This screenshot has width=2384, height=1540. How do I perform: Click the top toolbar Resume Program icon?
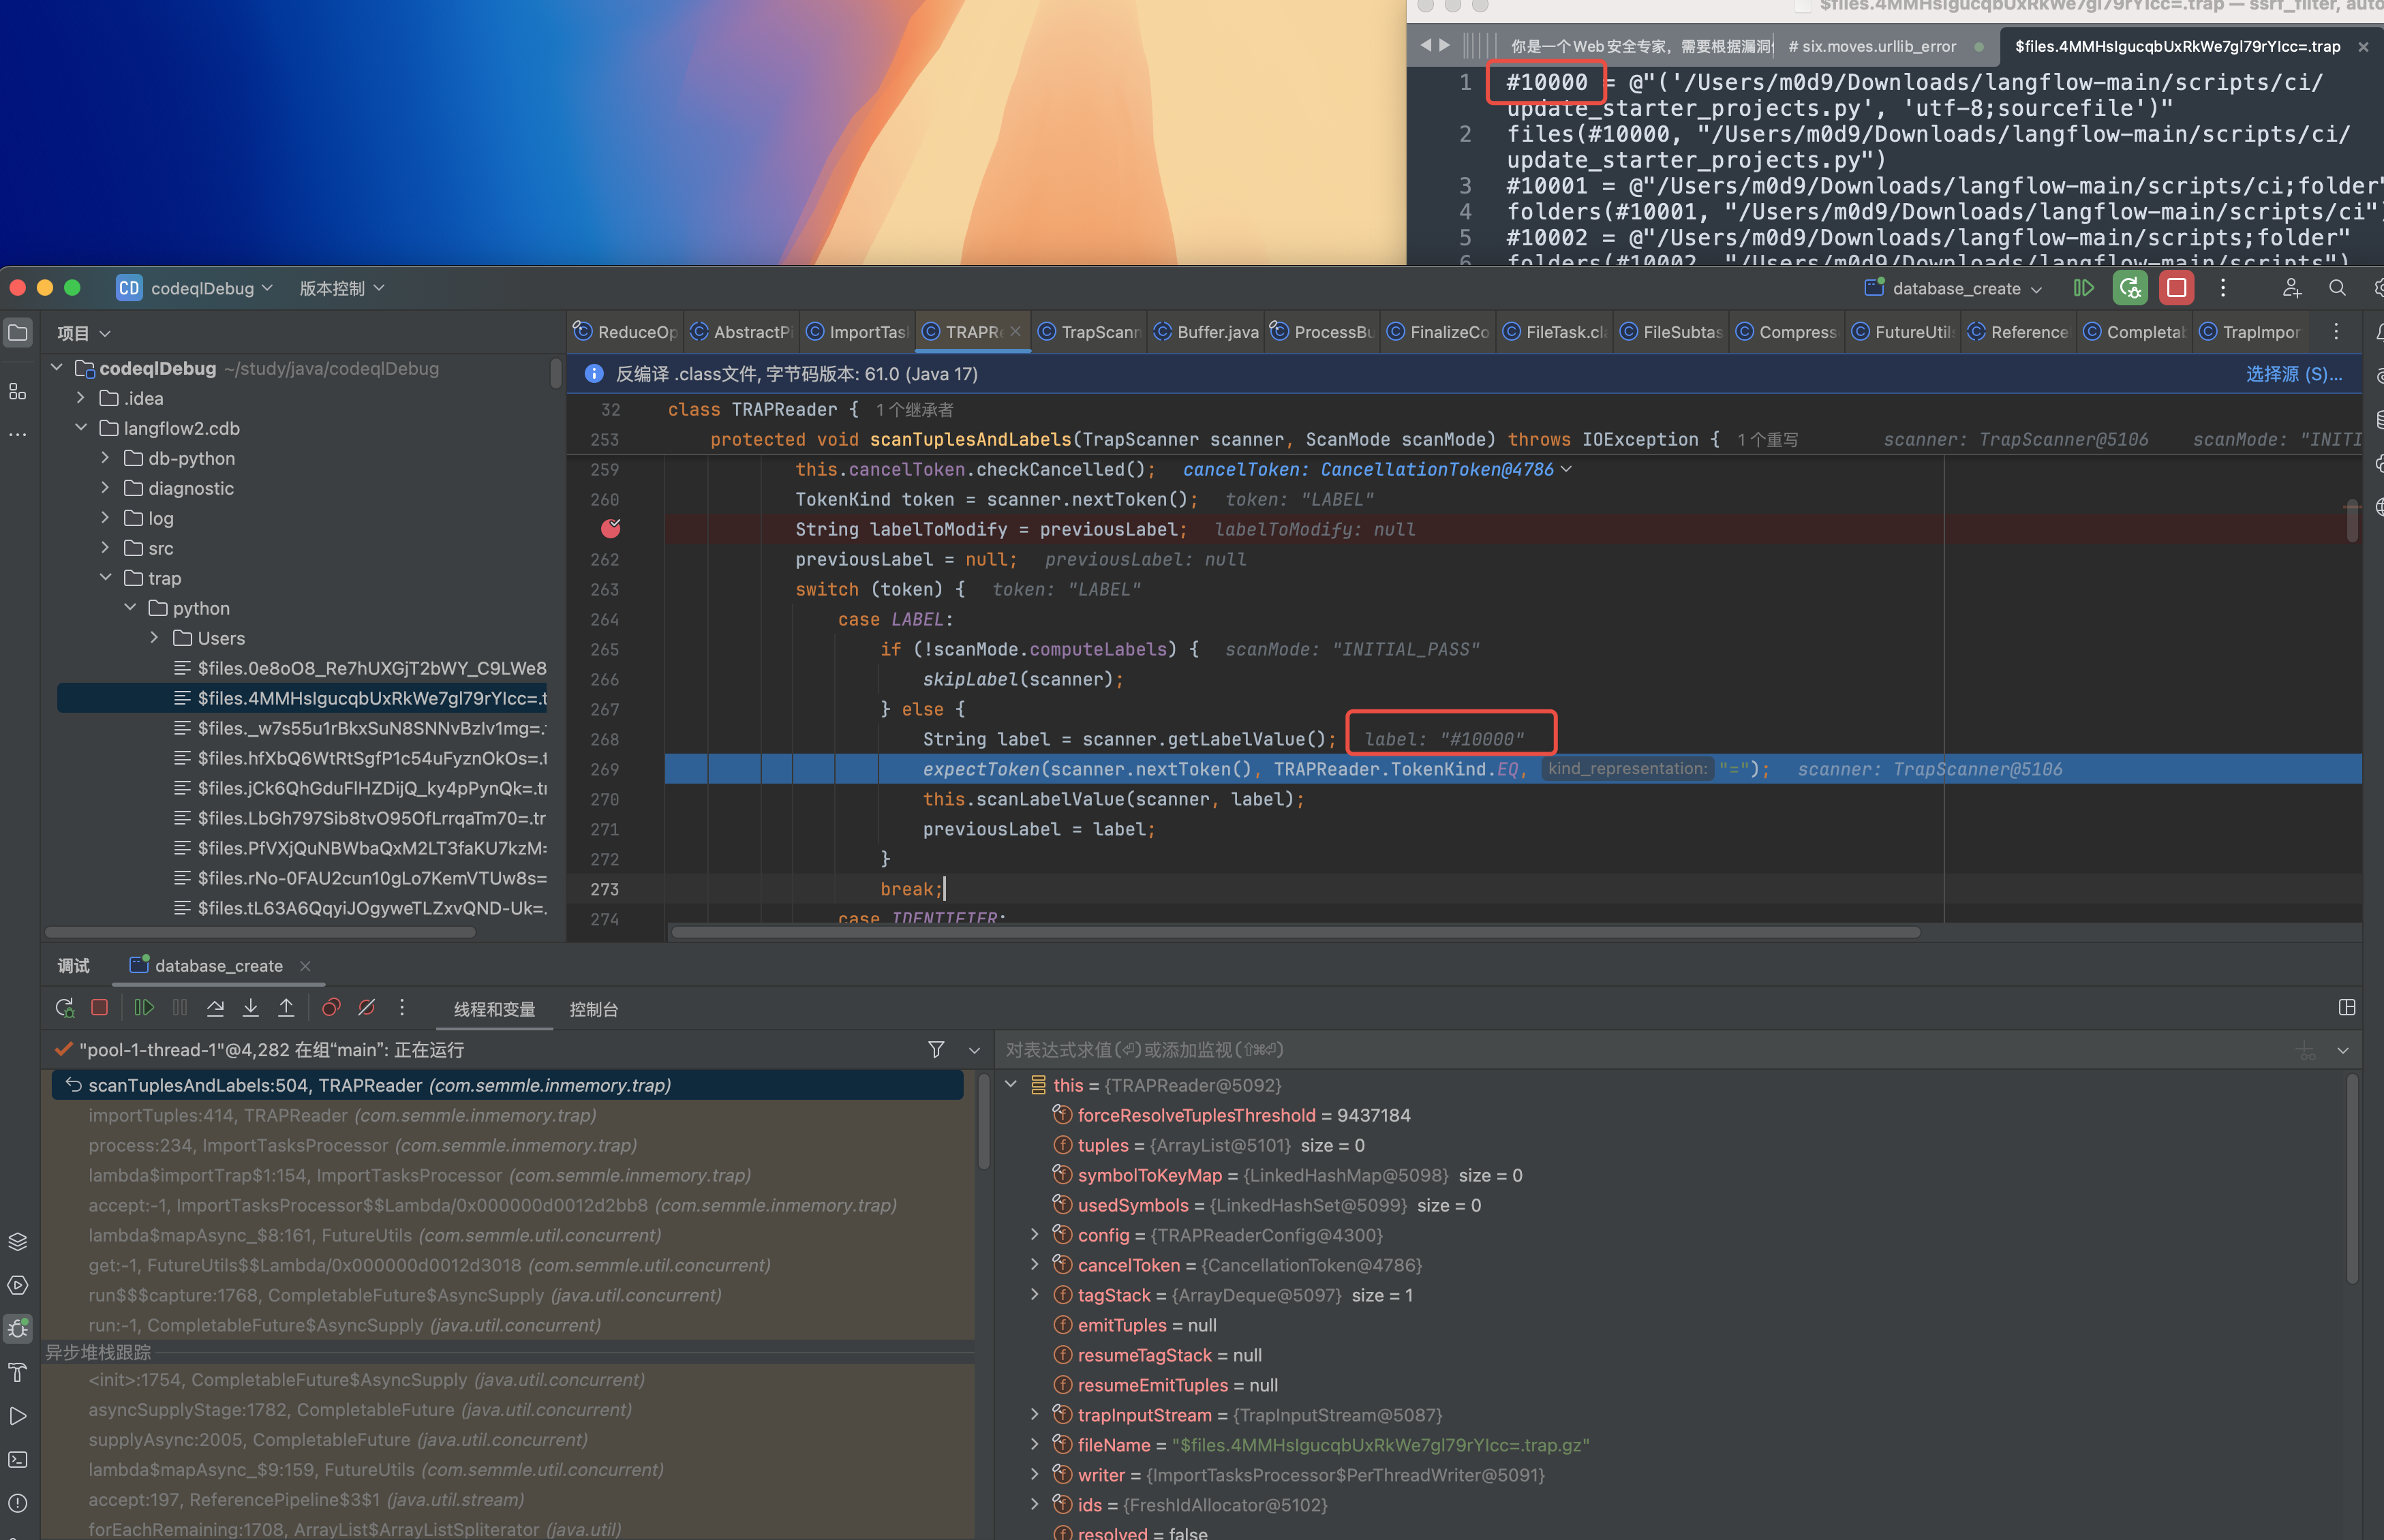click(x=2084, y=288)
